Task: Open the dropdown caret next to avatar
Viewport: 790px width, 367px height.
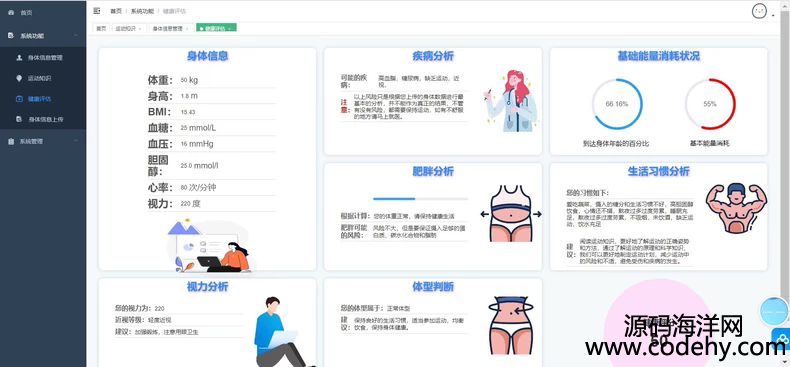Action: [x=773, y=16]
